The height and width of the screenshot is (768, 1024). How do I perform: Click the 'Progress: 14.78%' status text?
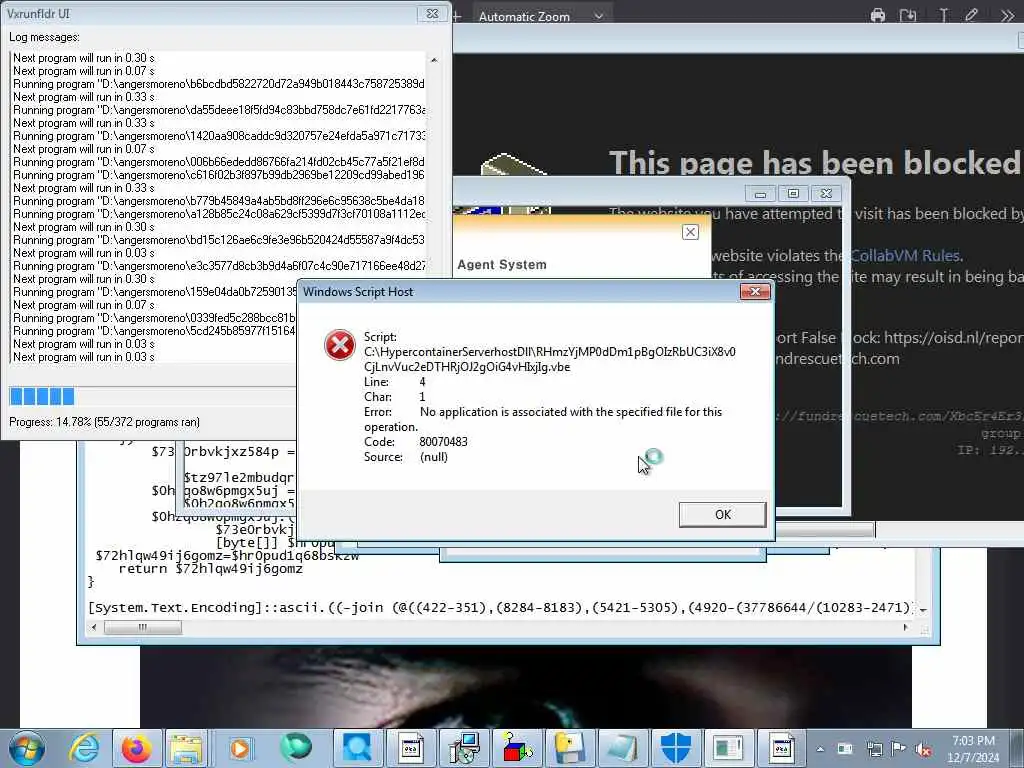(x=104, y=422)
